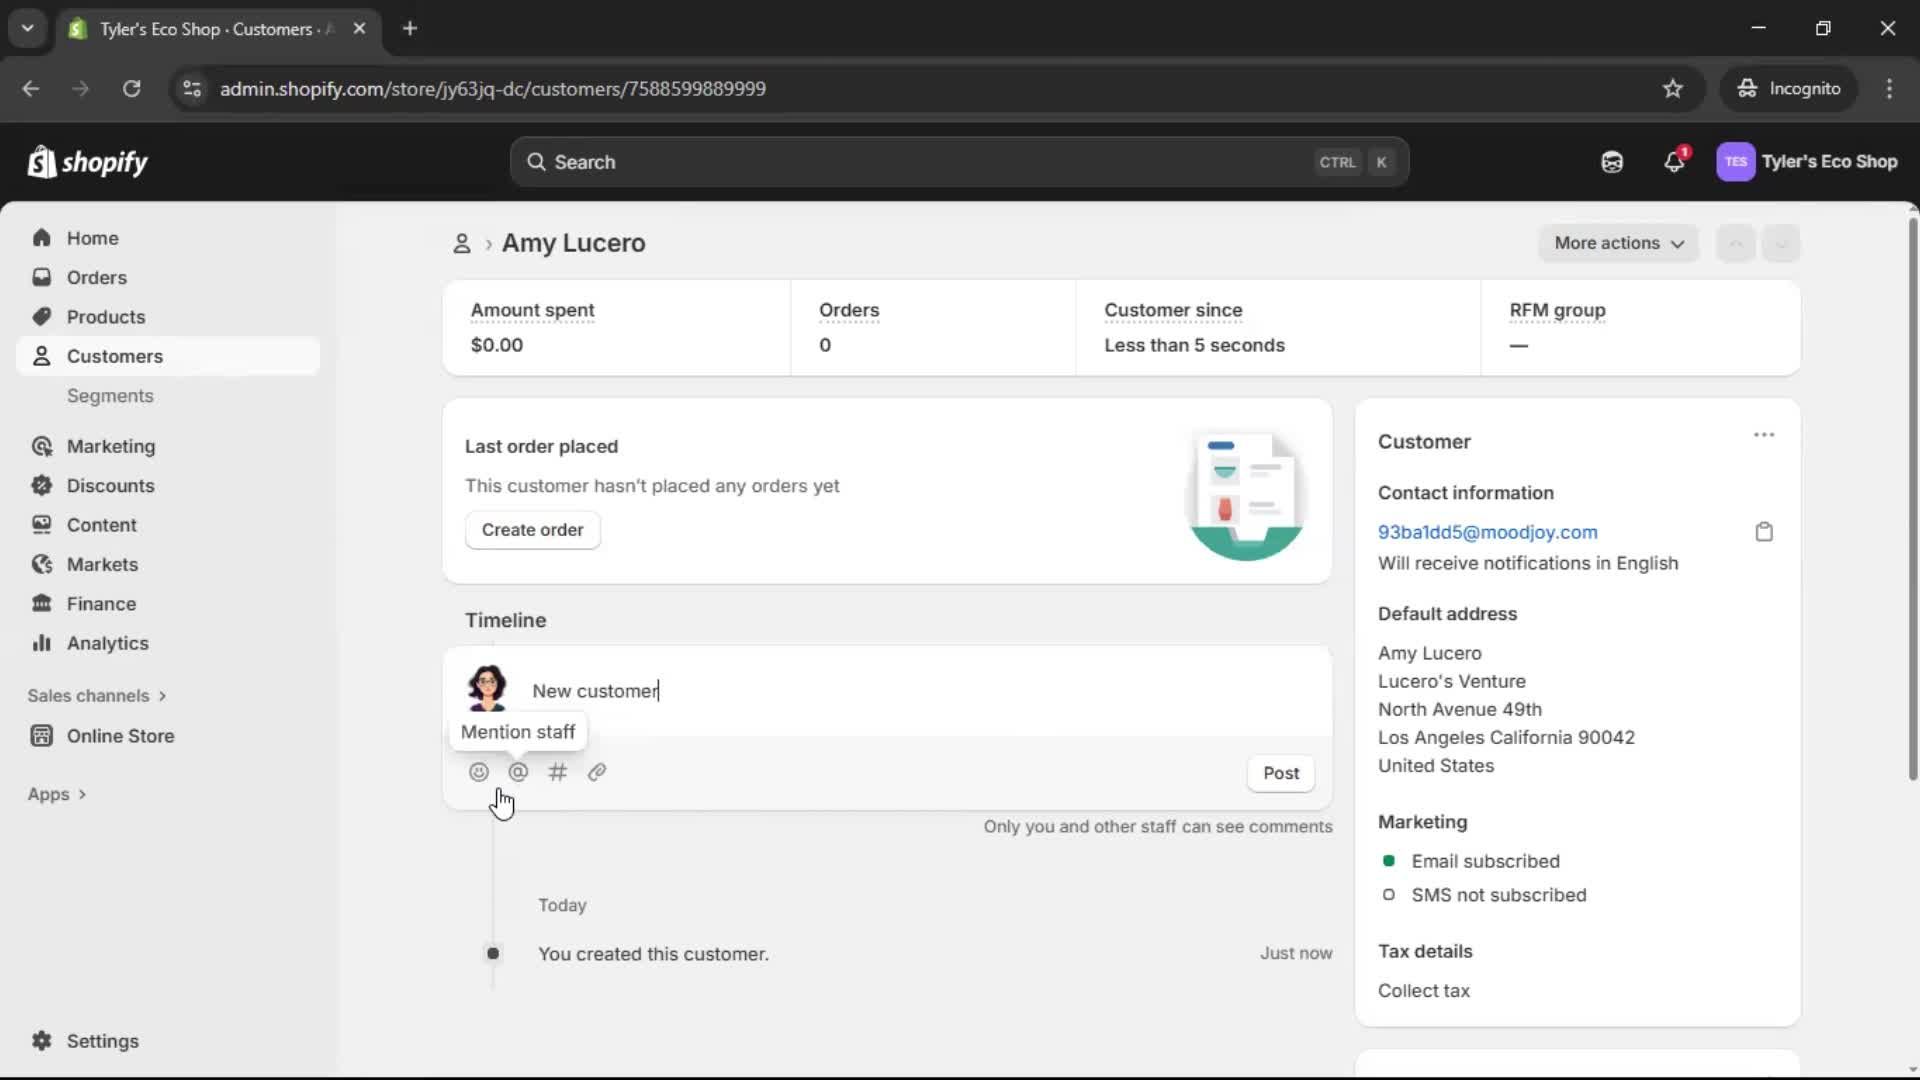Open the More actions dropdown
This screenshot has width=1920, height=1080.
coord(1618,243)
